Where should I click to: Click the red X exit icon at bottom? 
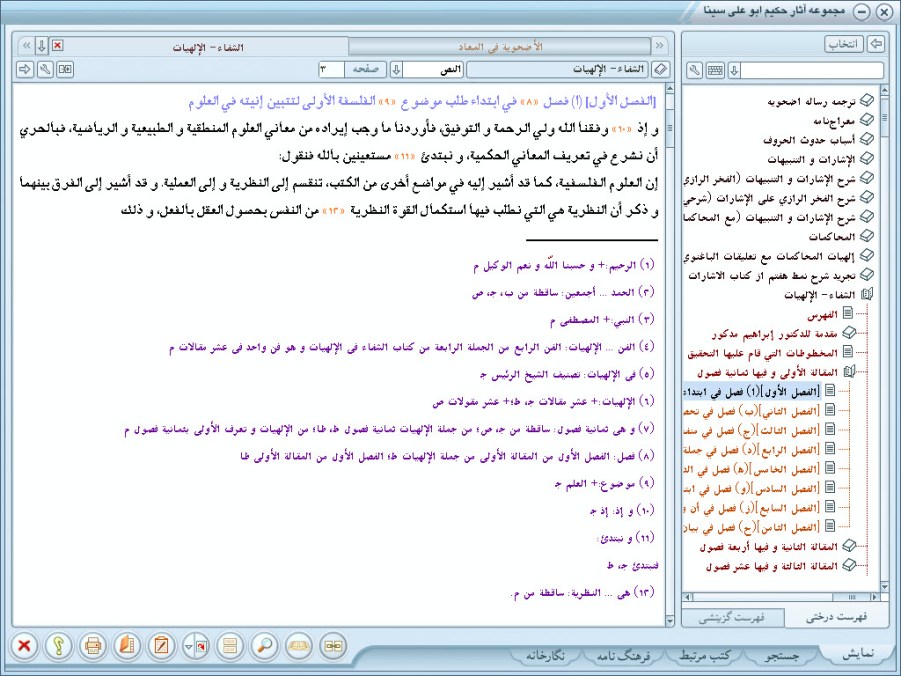click(x=24, y=645)
